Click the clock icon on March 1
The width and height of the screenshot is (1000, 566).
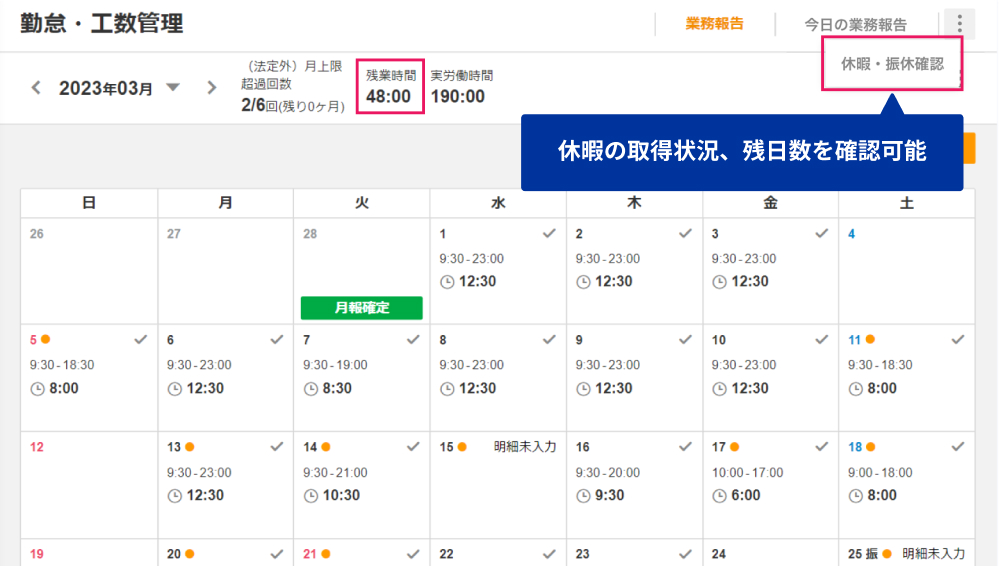tap(447, 282)
